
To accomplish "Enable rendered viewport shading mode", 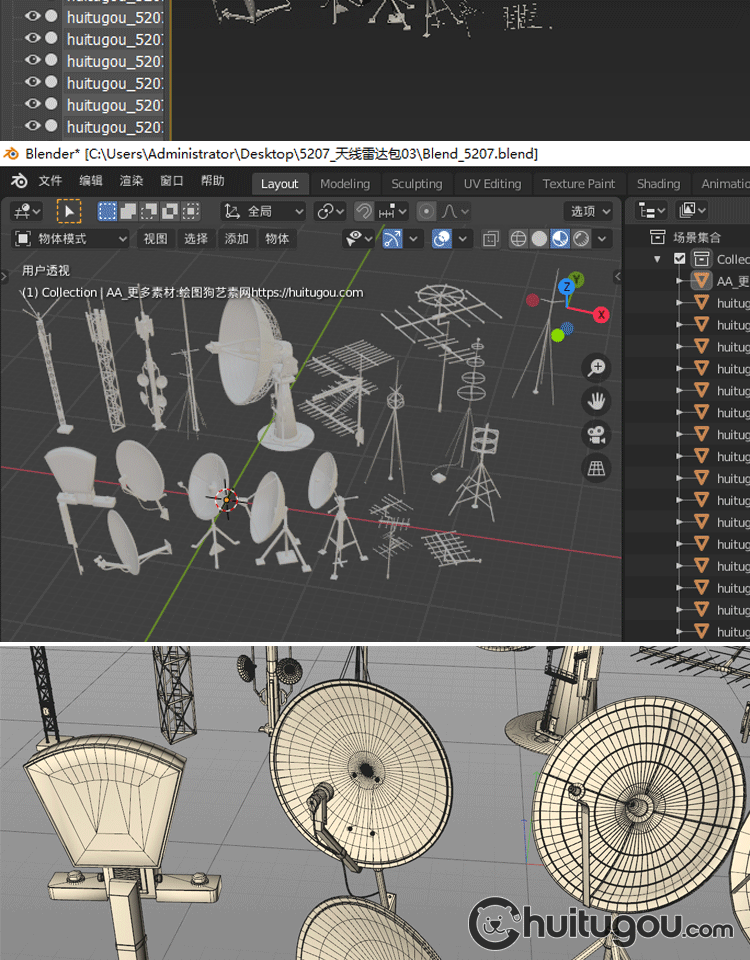I will [581, 239].
